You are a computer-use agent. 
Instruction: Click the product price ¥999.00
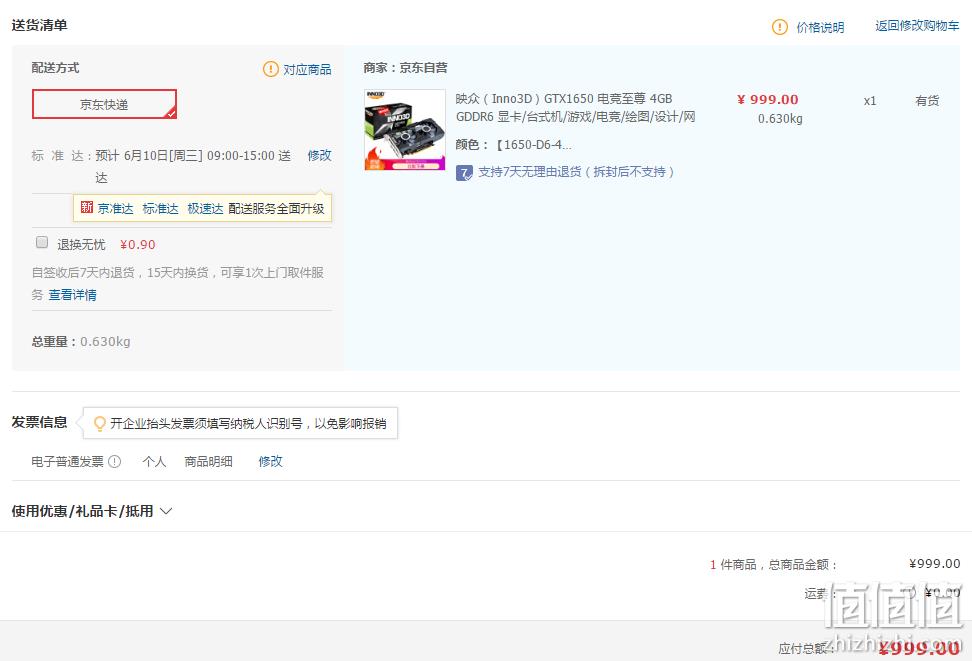coord(767,99)
